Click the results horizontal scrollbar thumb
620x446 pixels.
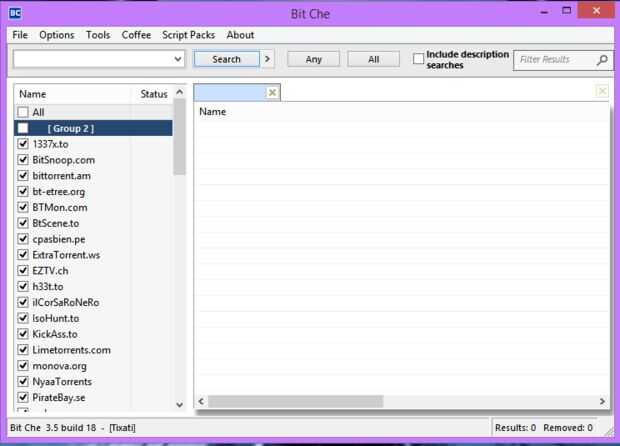coord(295,401)
